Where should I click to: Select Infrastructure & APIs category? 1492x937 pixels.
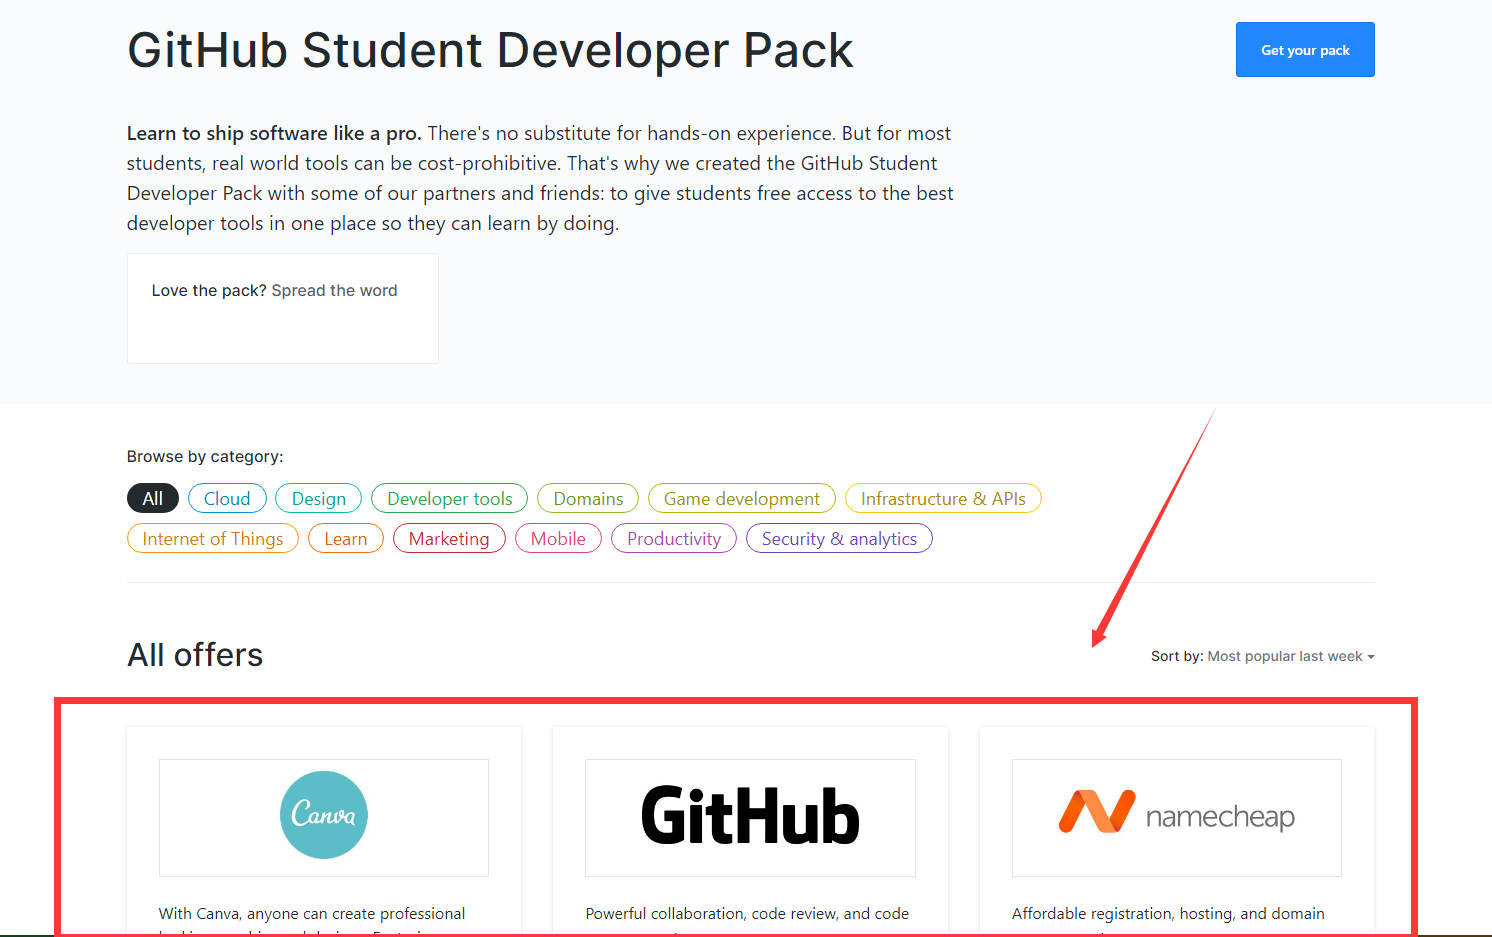[943, 499]
